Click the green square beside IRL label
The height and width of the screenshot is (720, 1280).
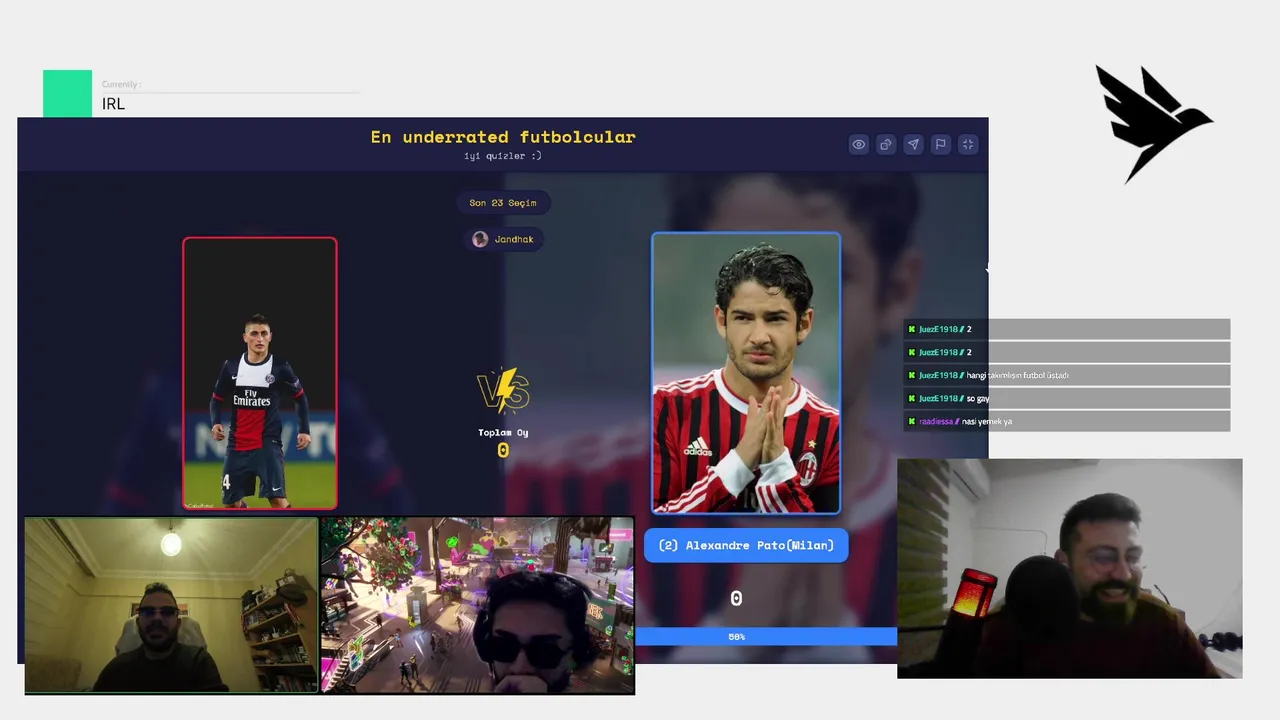67,93
